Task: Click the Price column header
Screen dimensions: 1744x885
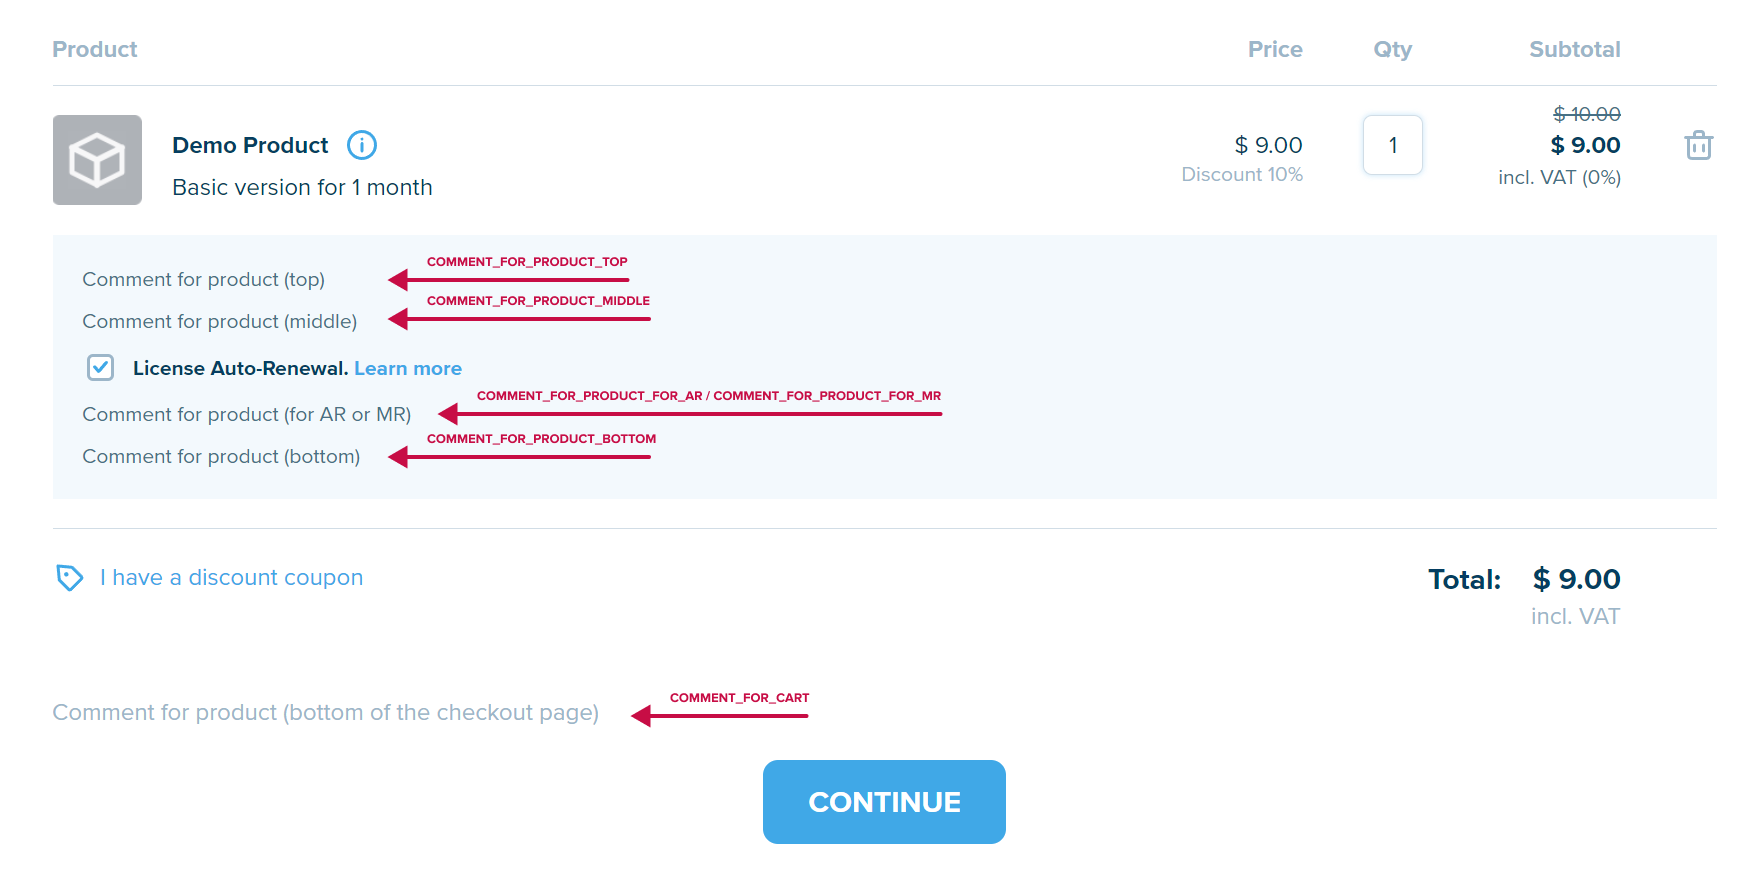Action: point(1275,49)
